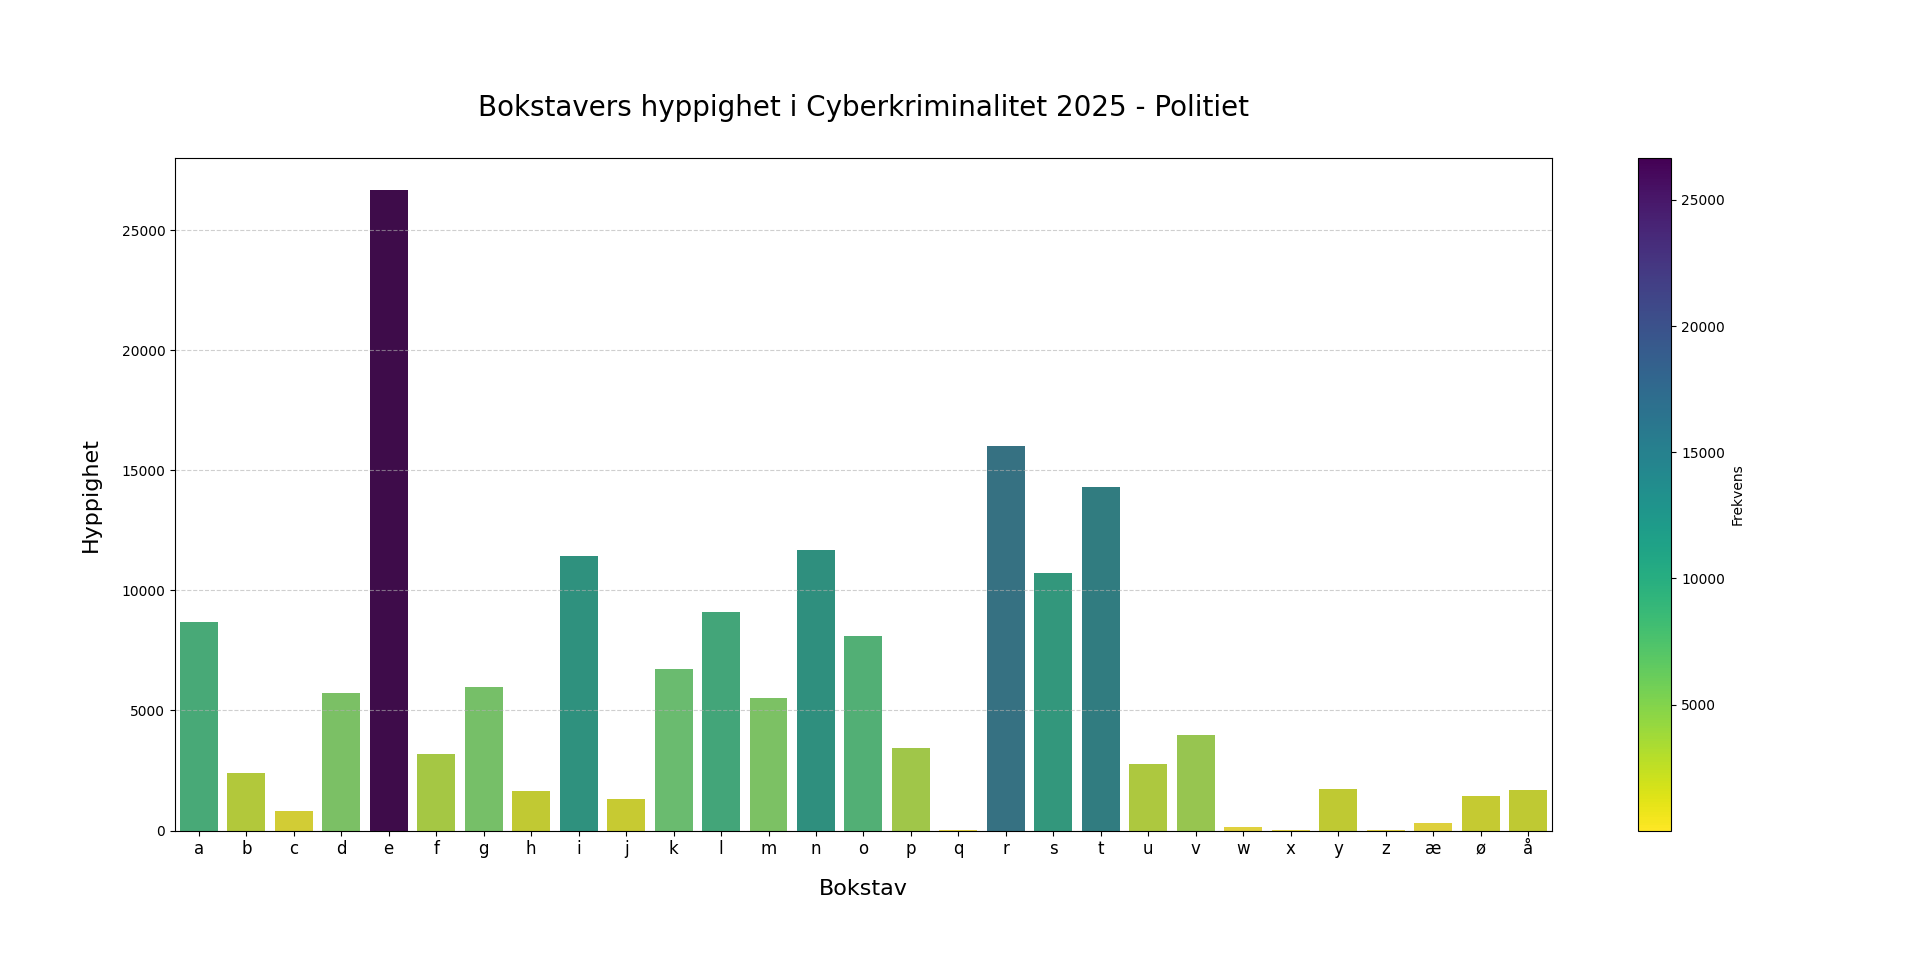Click the æ label on the x-axis
Image resolution: width=1920 pixels, height=965 pixels.
click(1432, 849)
